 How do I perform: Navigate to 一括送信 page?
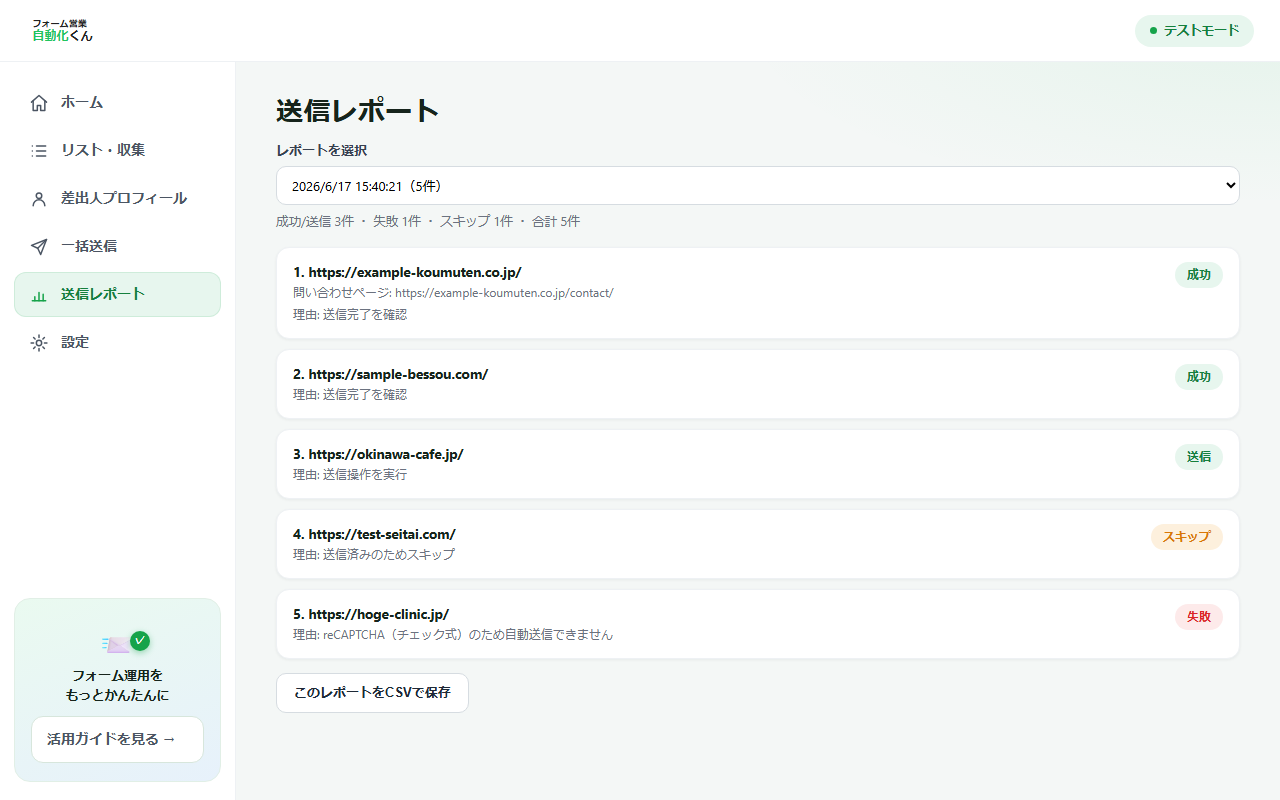[x=117, y=246]
